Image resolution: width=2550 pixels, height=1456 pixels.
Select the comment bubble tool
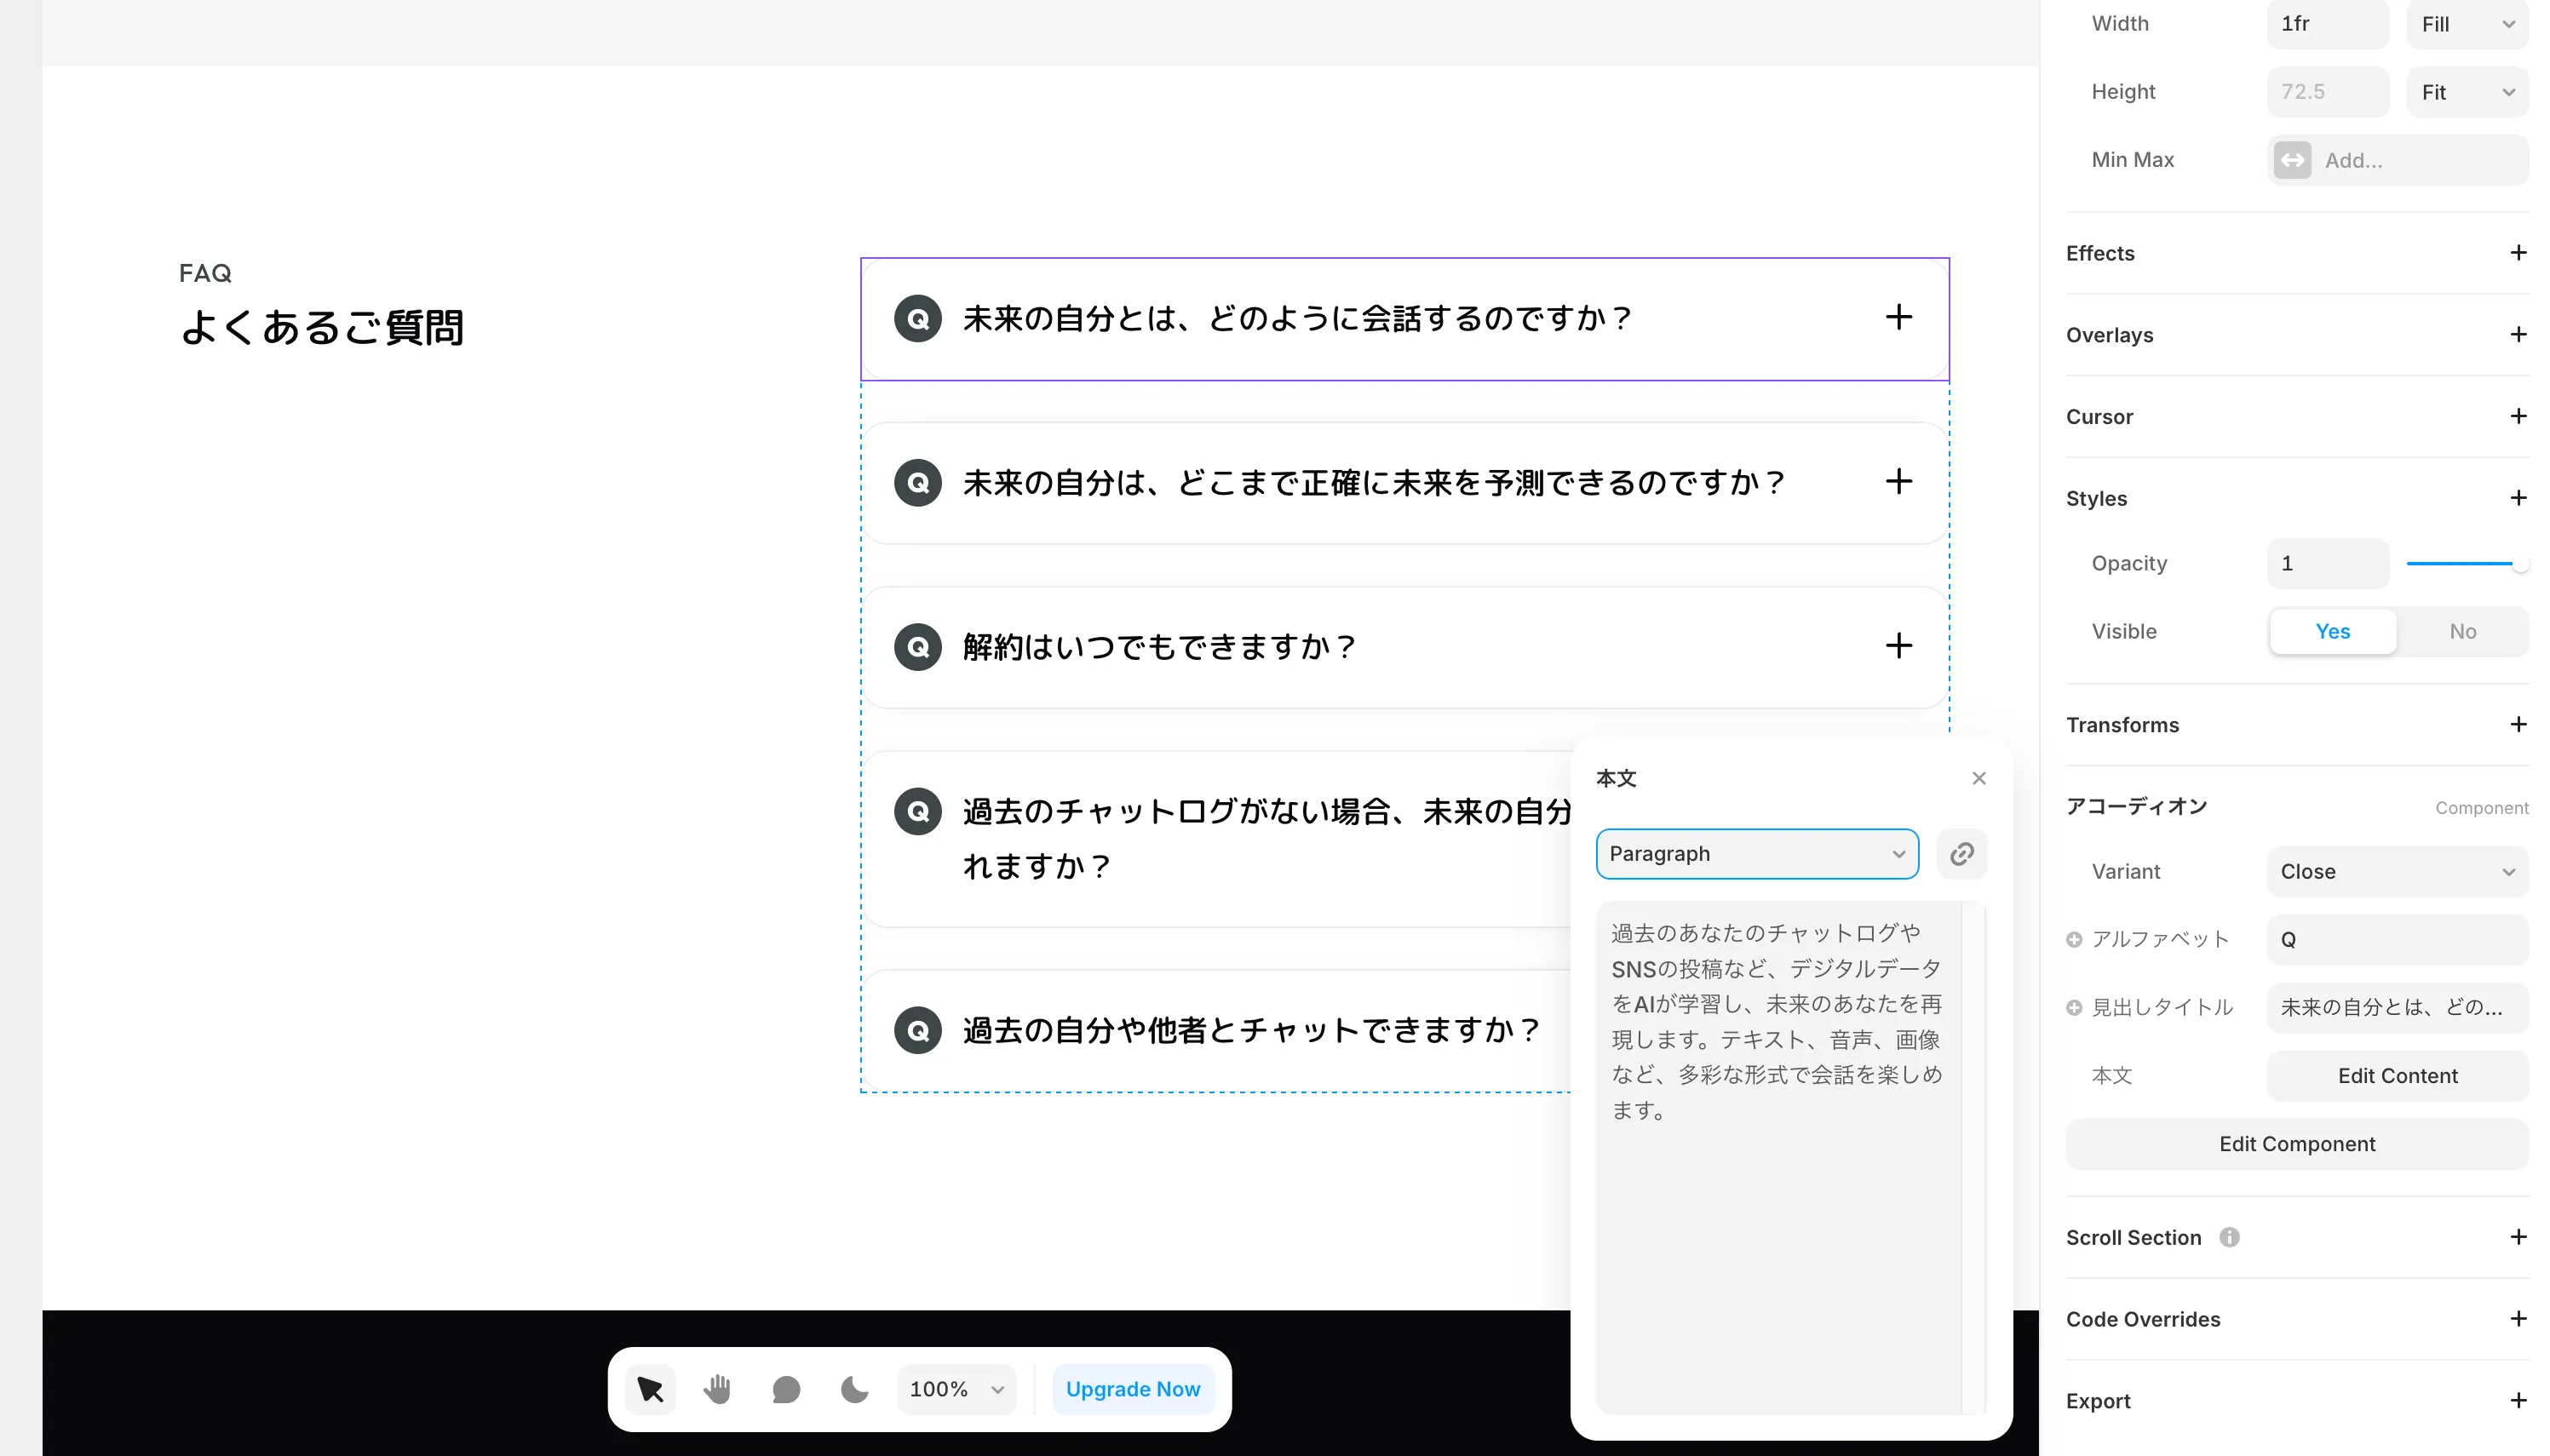tap(786, 1389)
